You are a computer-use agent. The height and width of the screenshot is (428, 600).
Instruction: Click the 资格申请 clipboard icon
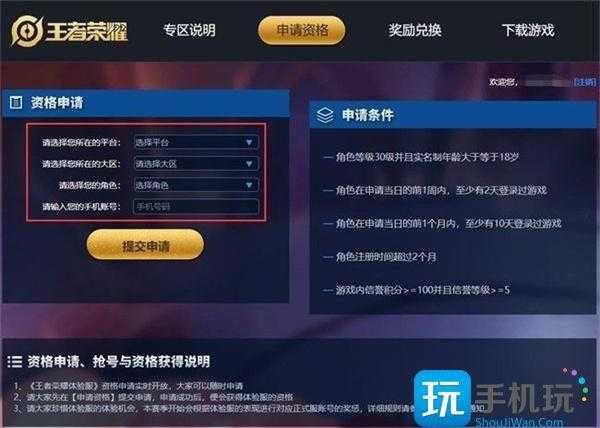point(16,103)
